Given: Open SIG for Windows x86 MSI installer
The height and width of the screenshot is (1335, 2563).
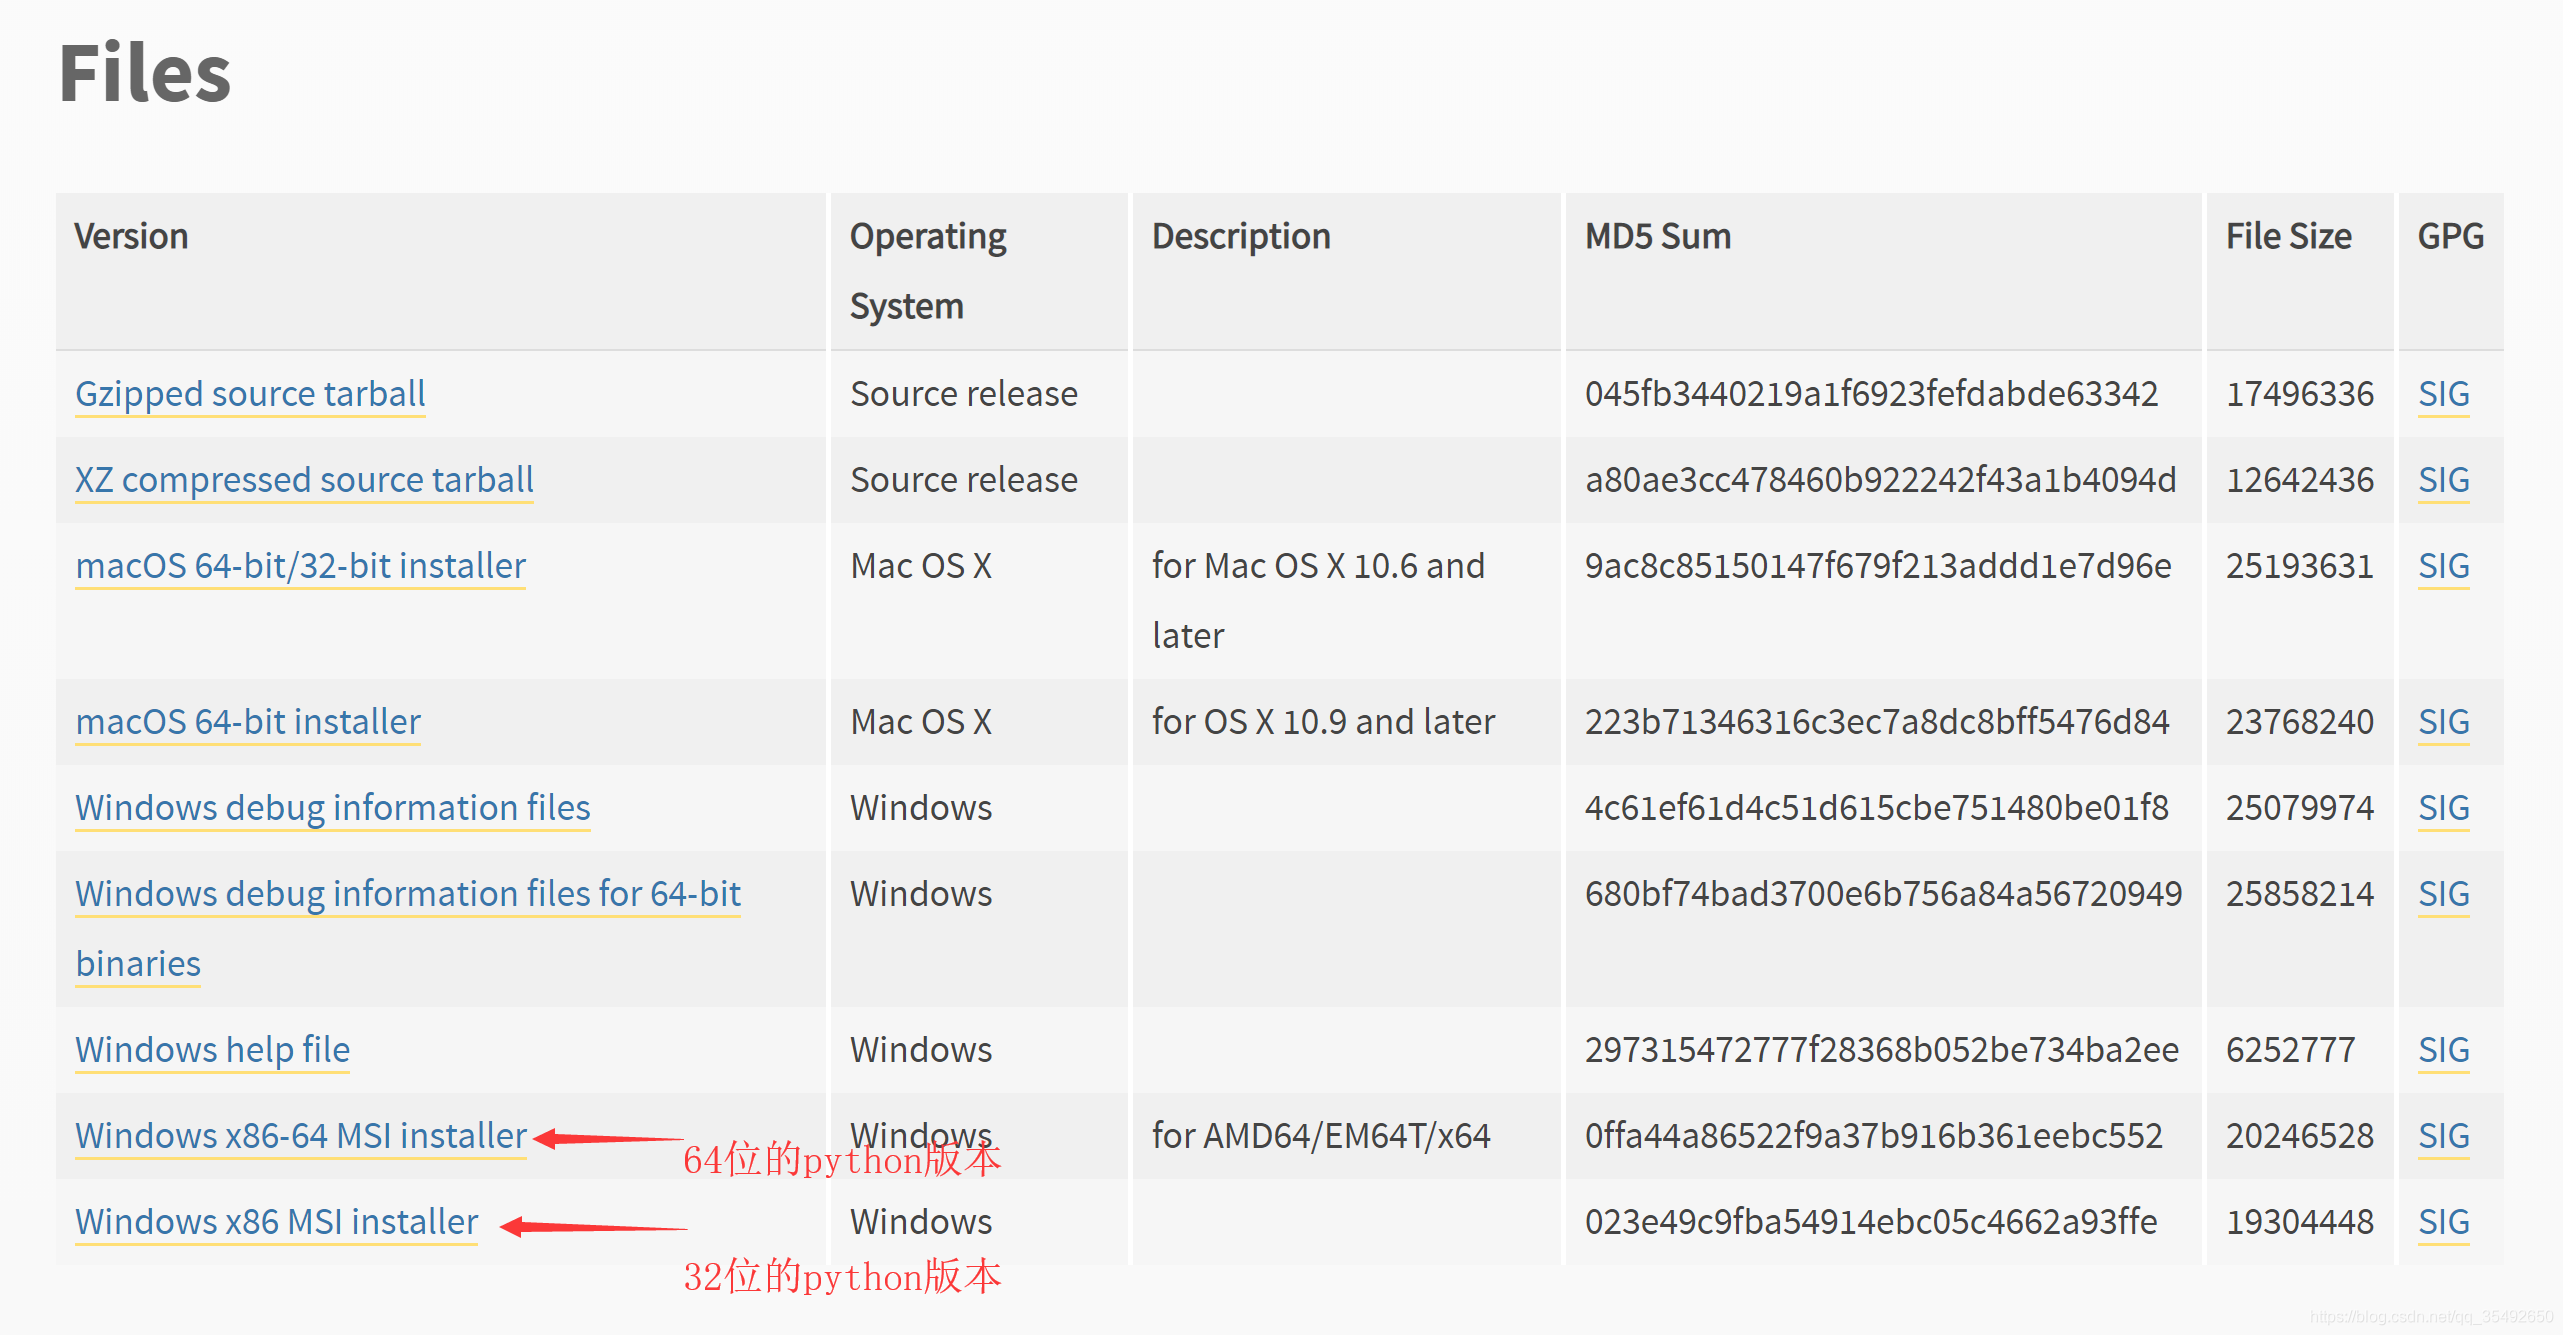Looking at the screenshot, I should point(2443,1222).
